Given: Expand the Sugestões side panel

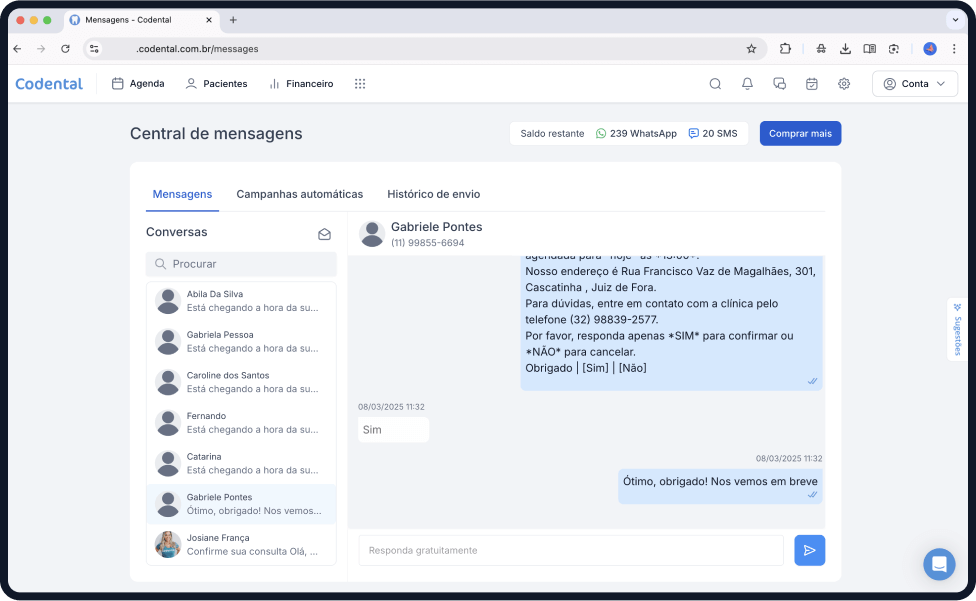Looking at the screenshot, I should pos(956,329).
